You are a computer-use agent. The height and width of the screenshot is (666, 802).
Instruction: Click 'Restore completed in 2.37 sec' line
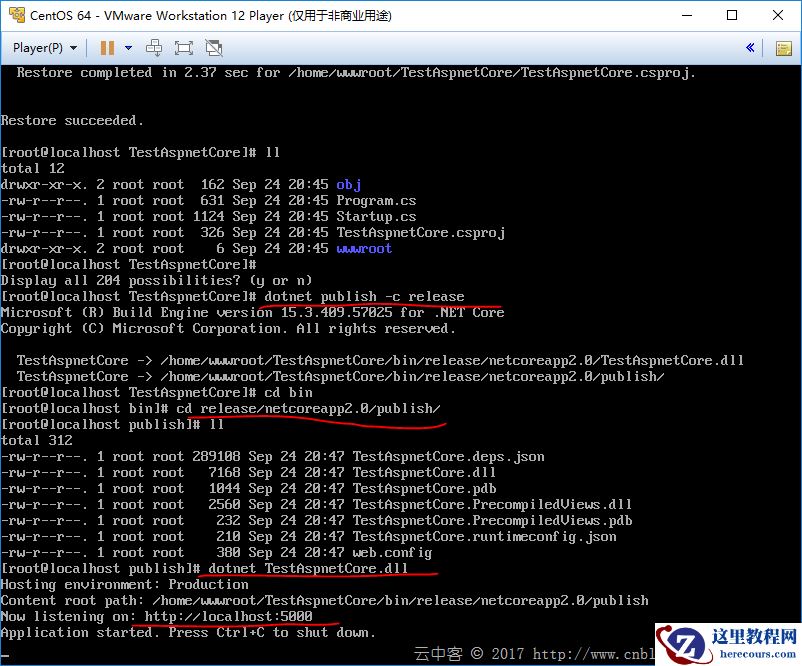pos(356,73)
